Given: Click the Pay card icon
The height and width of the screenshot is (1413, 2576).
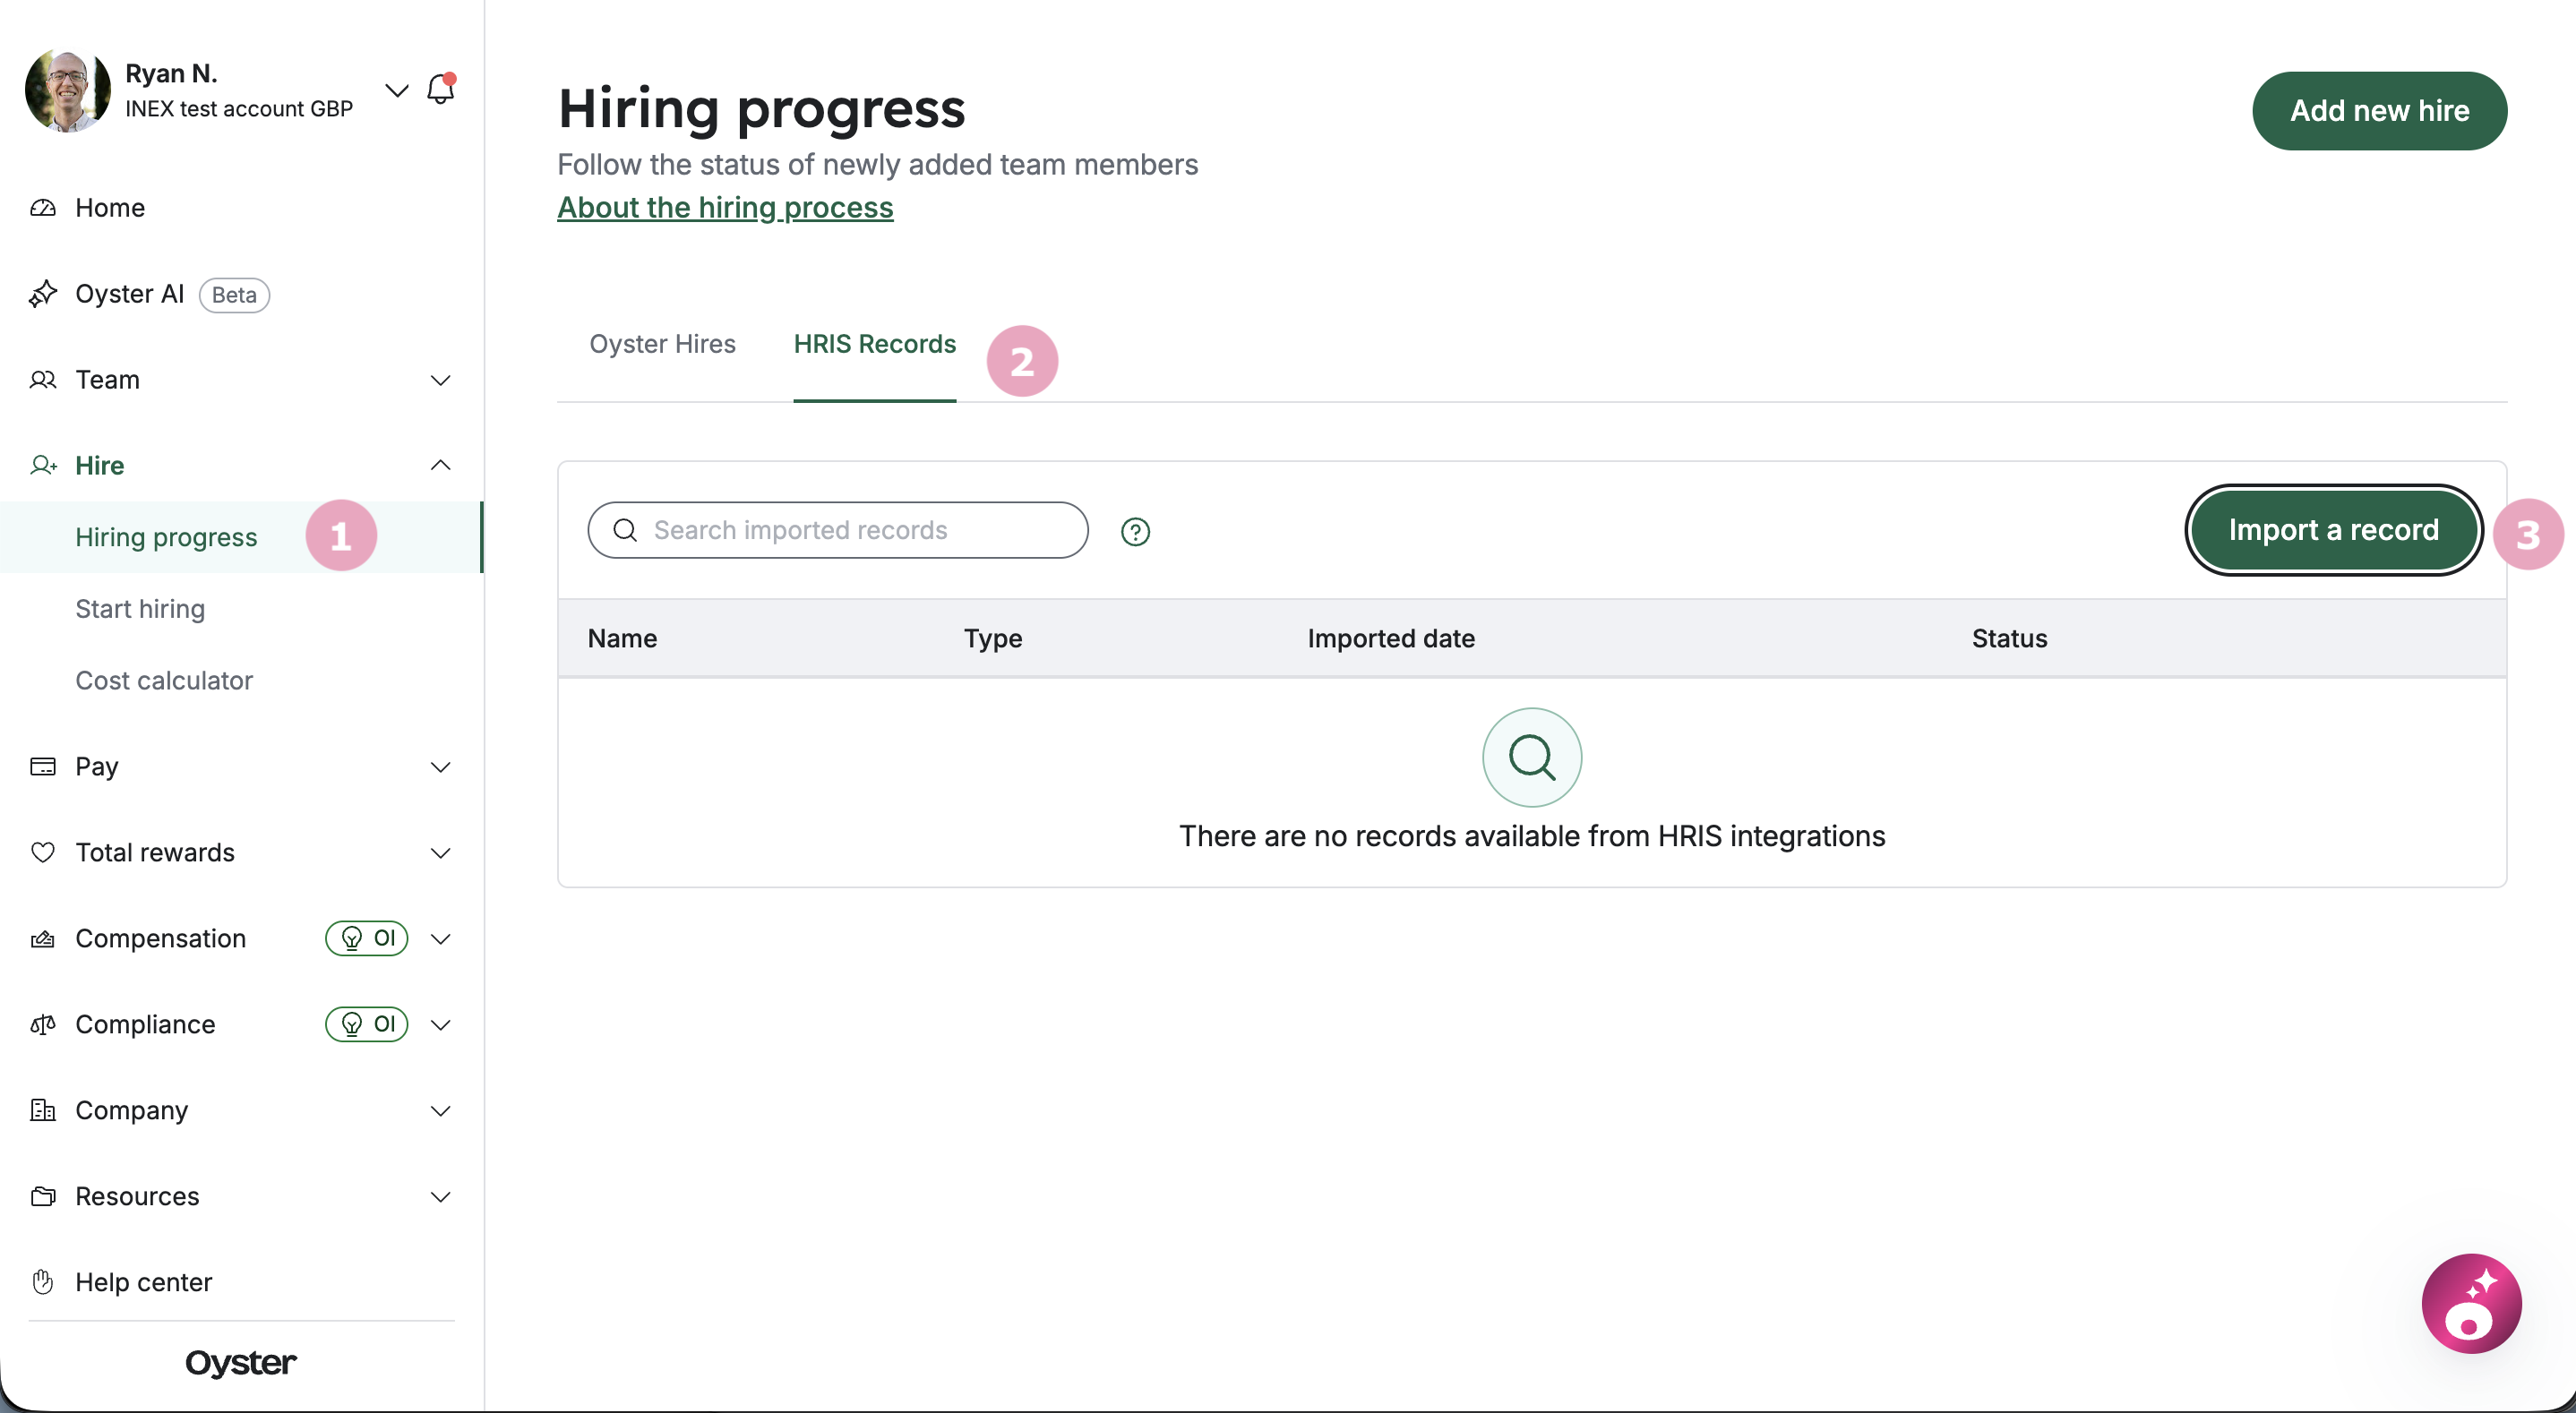Looking at the screenshot, I should tap(43, 767).
